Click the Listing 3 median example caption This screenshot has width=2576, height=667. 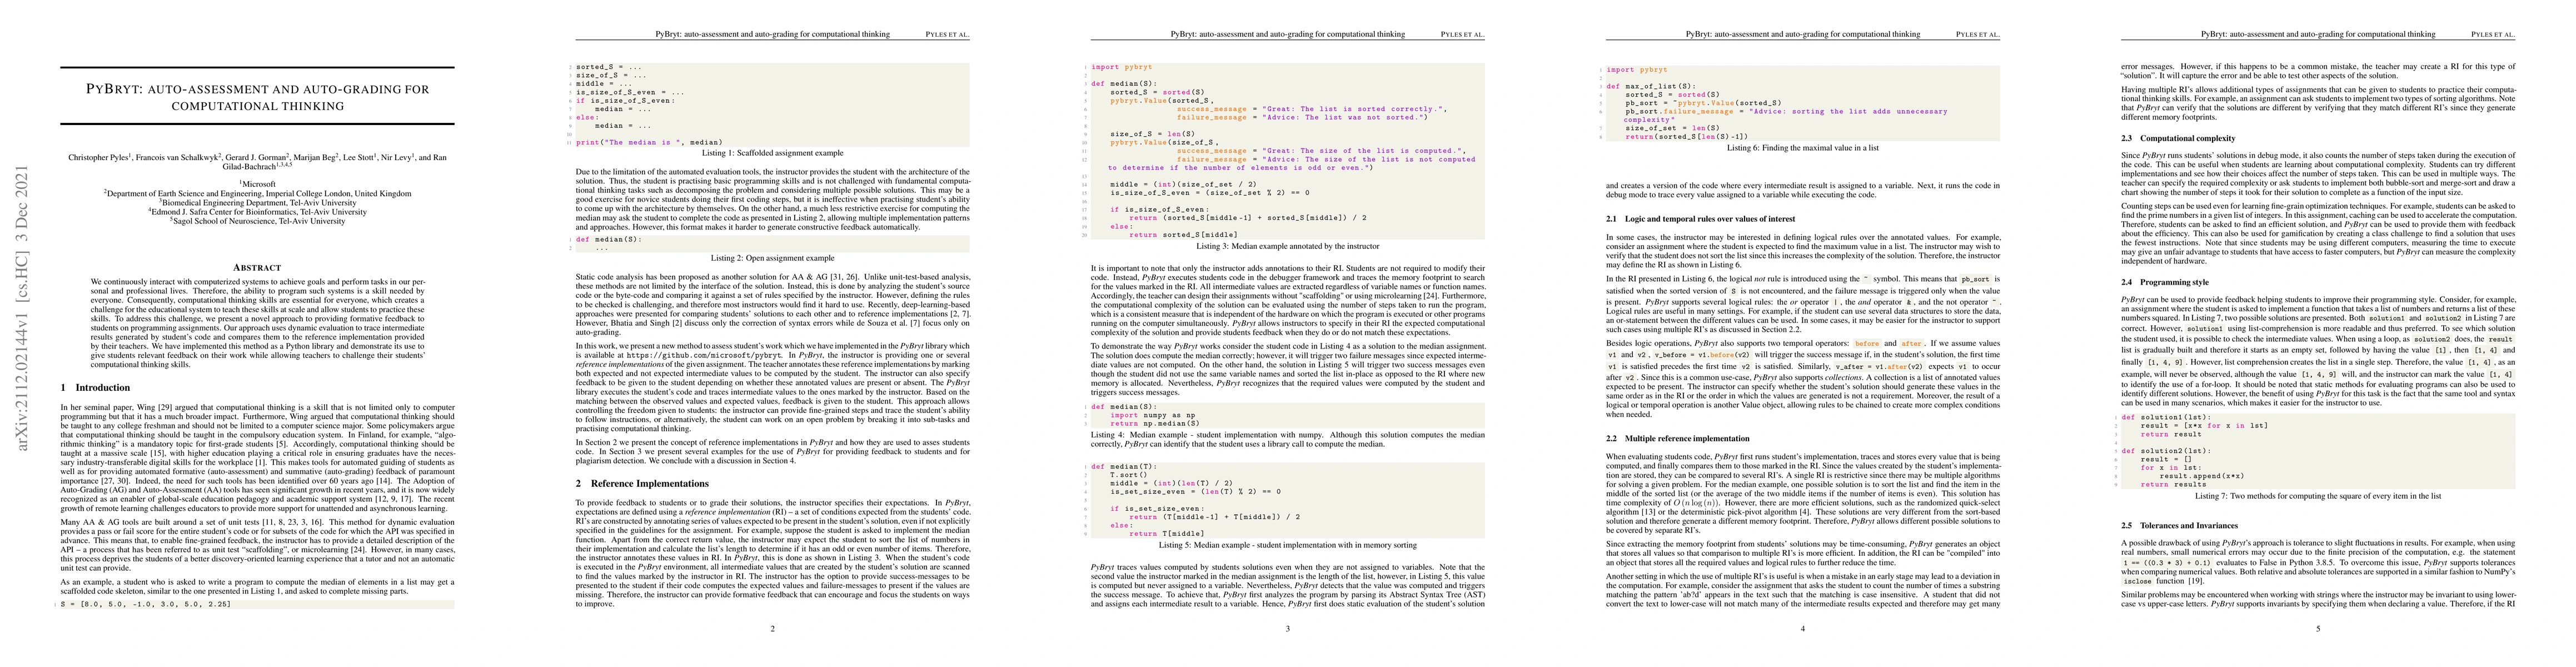coord(1287,246)
